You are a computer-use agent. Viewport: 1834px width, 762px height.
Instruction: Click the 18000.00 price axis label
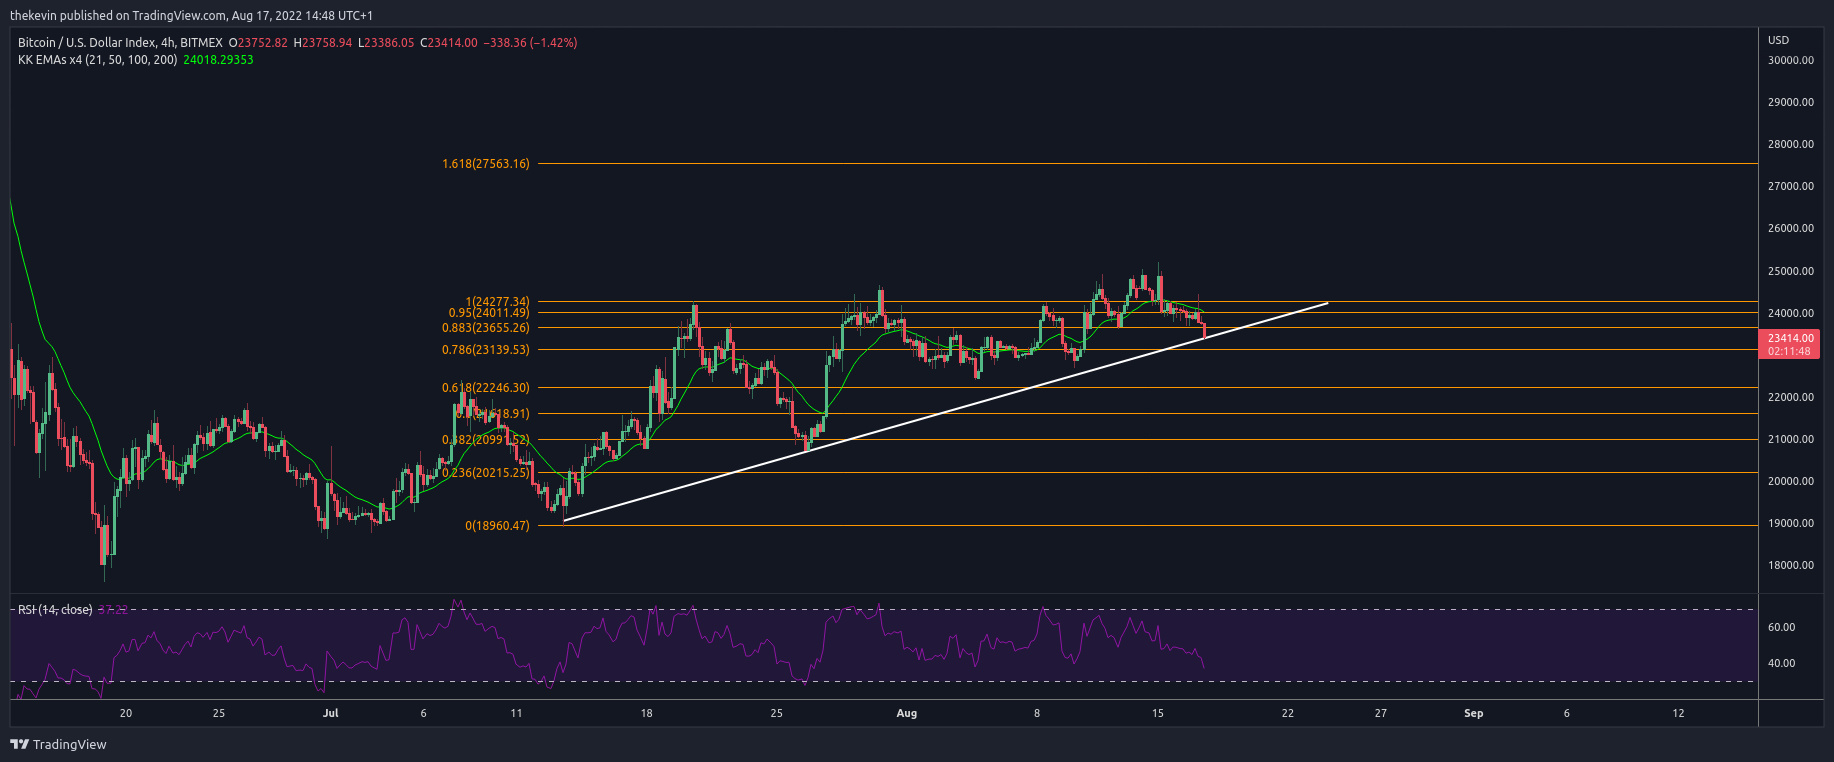1790,565
